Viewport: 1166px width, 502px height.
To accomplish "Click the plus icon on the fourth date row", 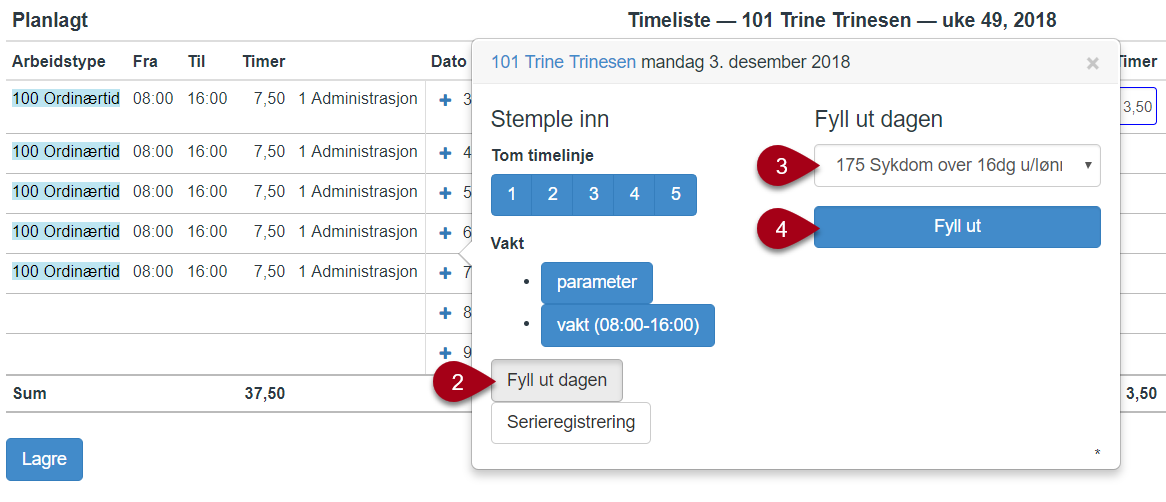I will coord(445,234).
